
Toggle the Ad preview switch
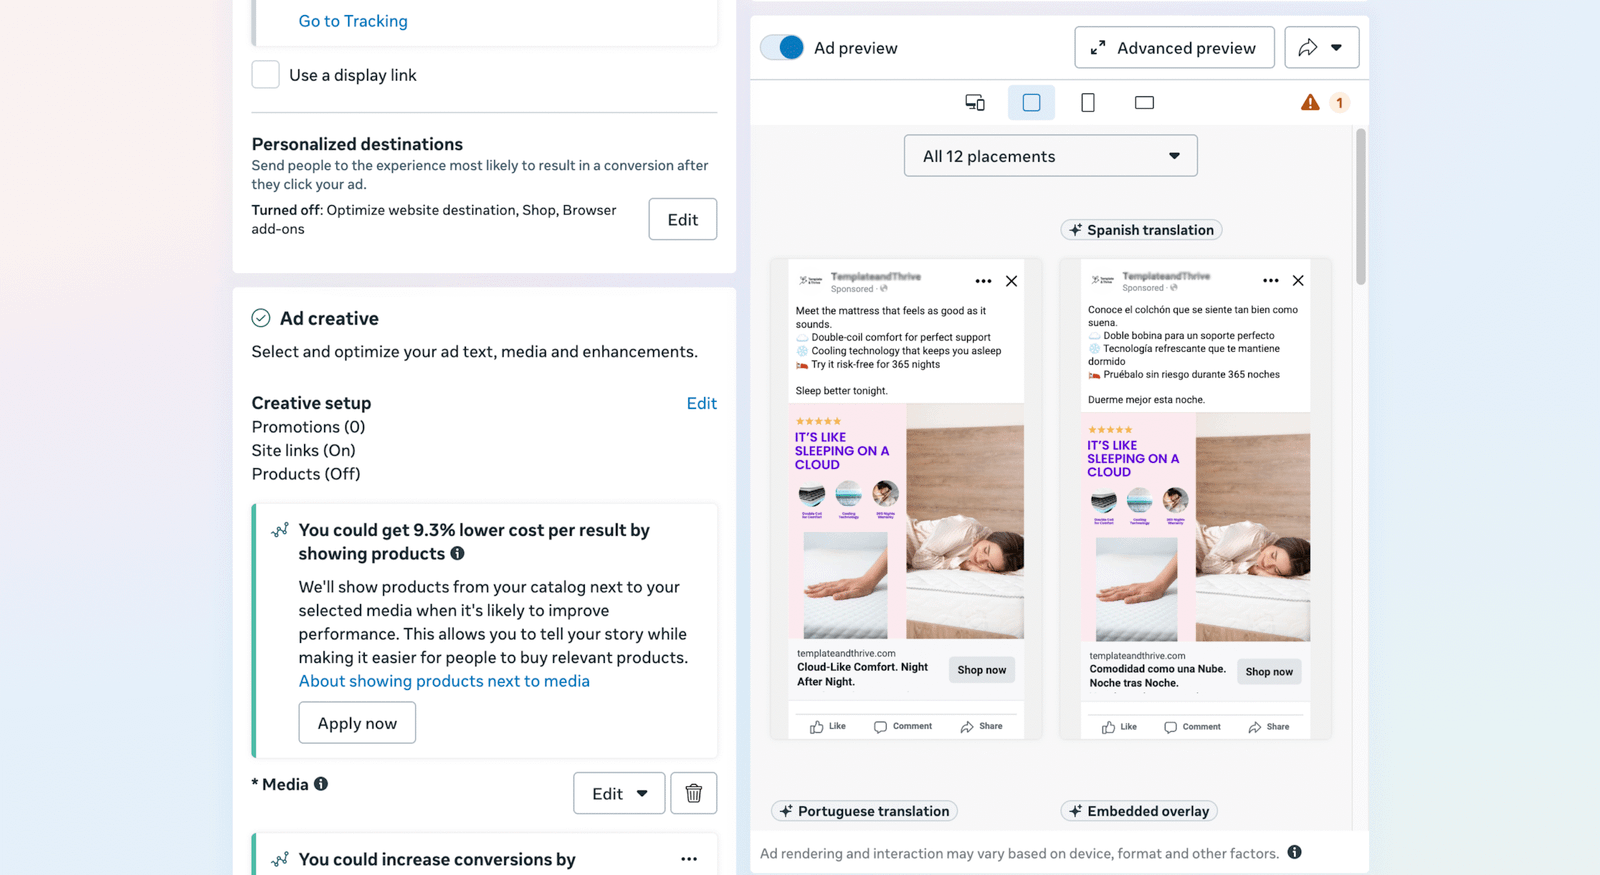click(x=782, y=47)
